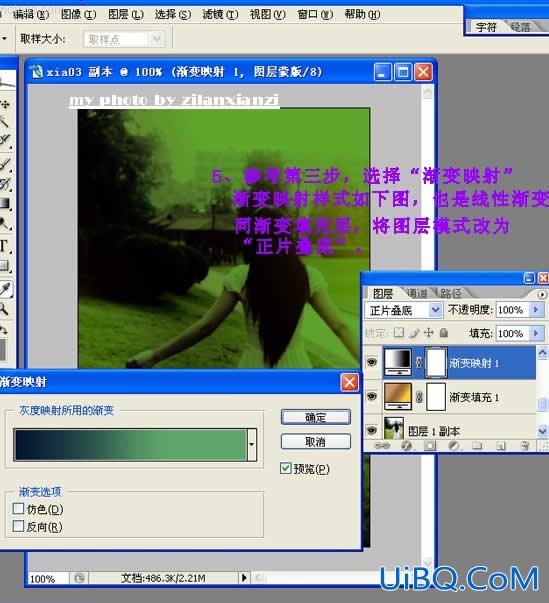The width and height of the screenshot is (549, 603).
Task: Select the Zoom magnifier tool
Action: click(x=4, y=308)
